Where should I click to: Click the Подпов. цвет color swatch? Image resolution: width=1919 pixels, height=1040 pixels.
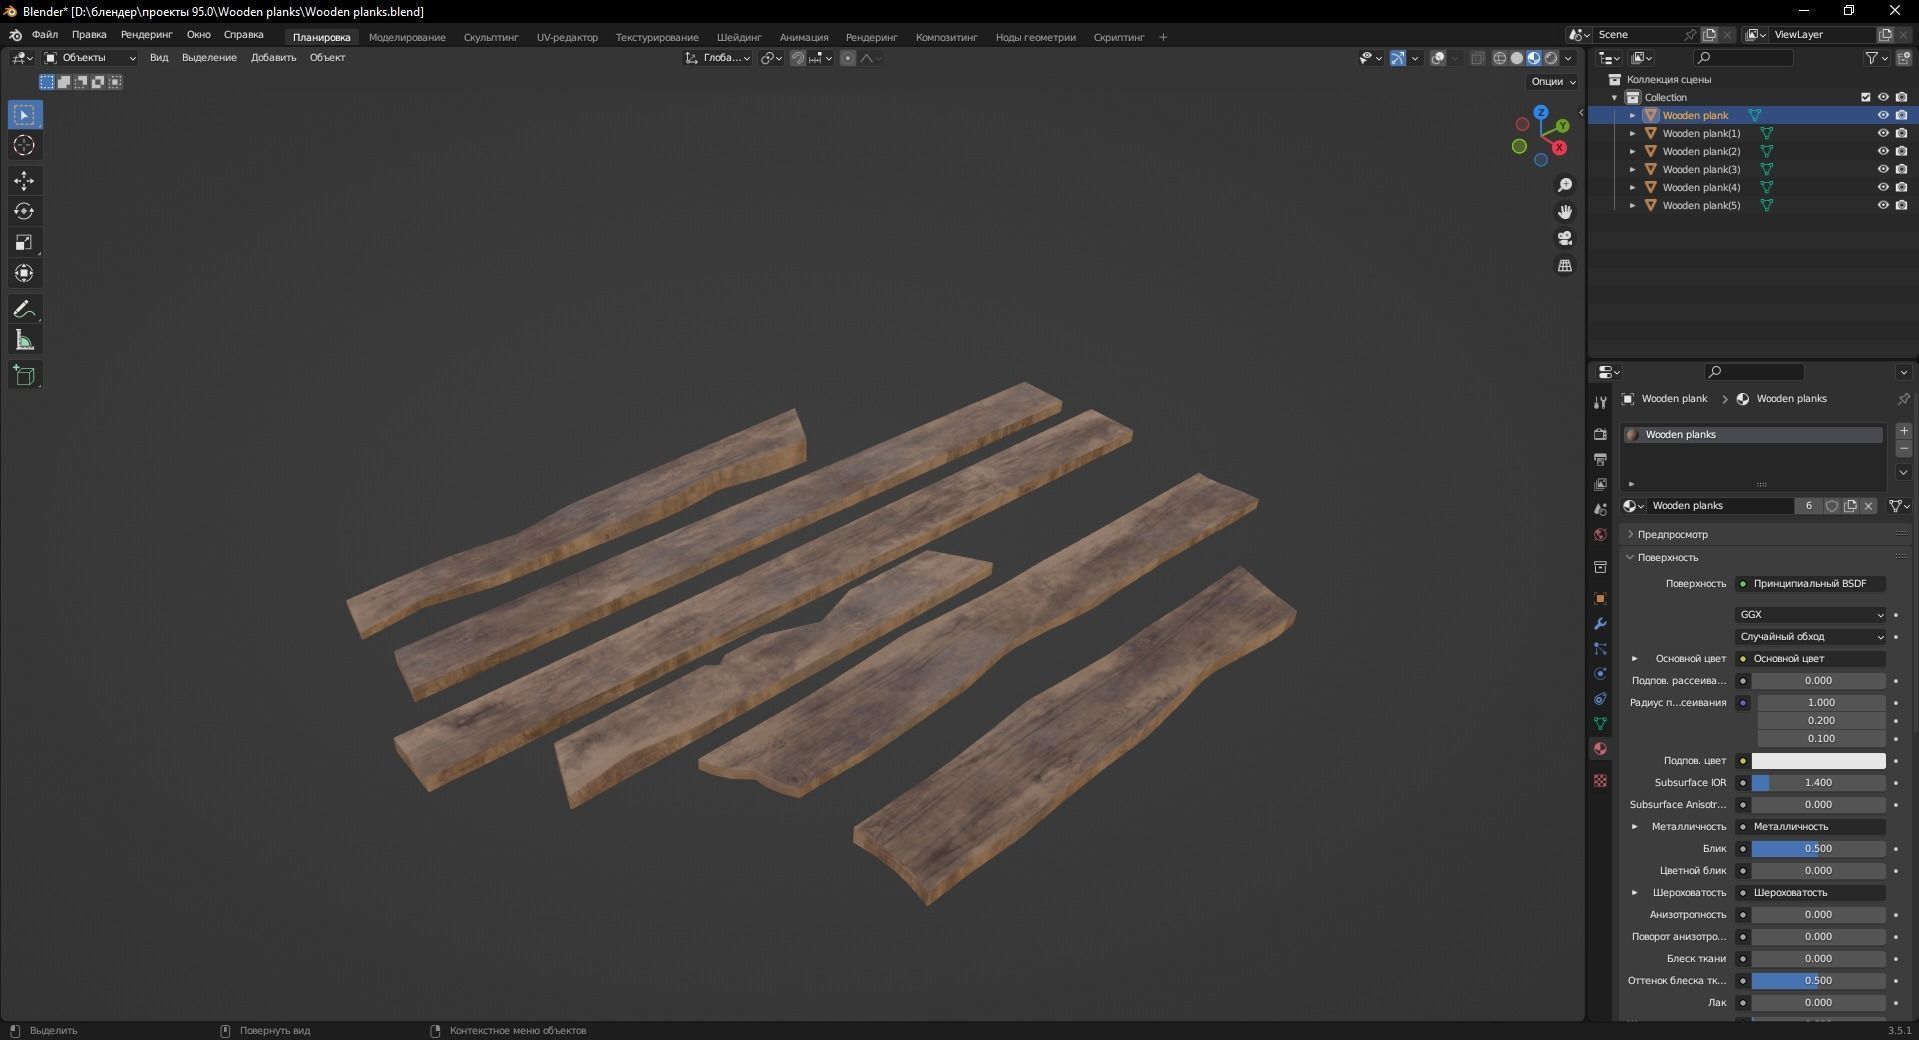(x=1816, y=761)
